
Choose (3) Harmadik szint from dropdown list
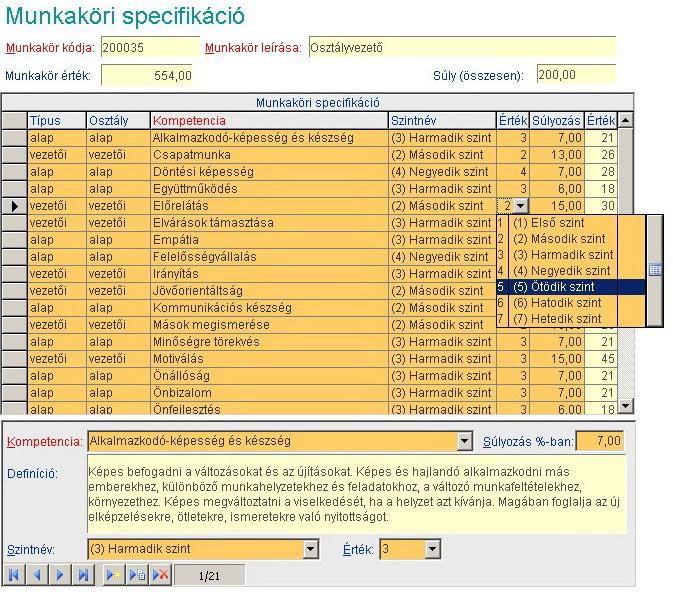572,255
